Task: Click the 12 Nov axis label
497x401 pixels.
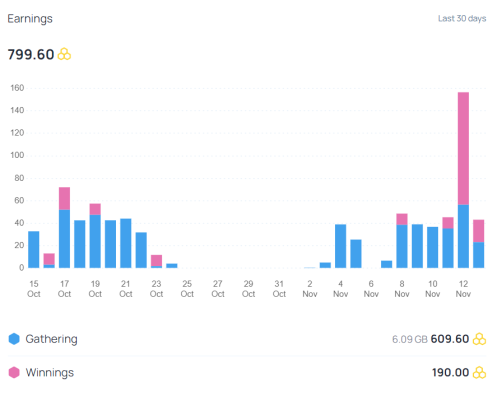Action: coord(463,289)
